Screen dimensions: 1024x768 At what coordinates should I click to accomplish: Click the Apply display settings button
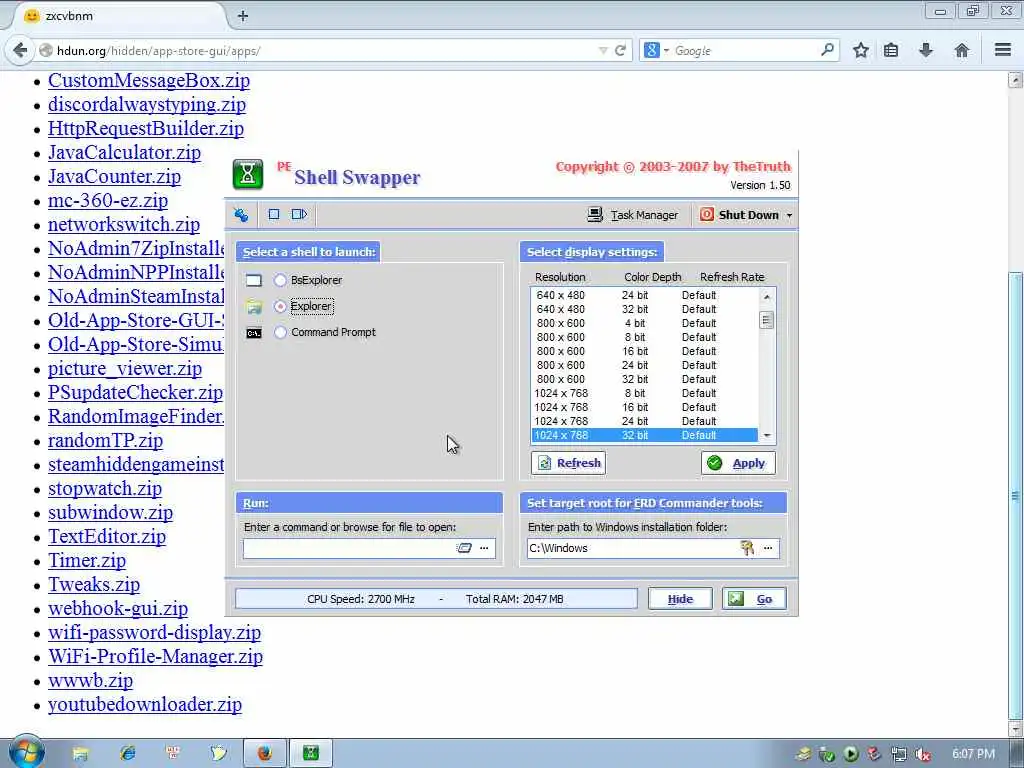(x=738, y=463)
